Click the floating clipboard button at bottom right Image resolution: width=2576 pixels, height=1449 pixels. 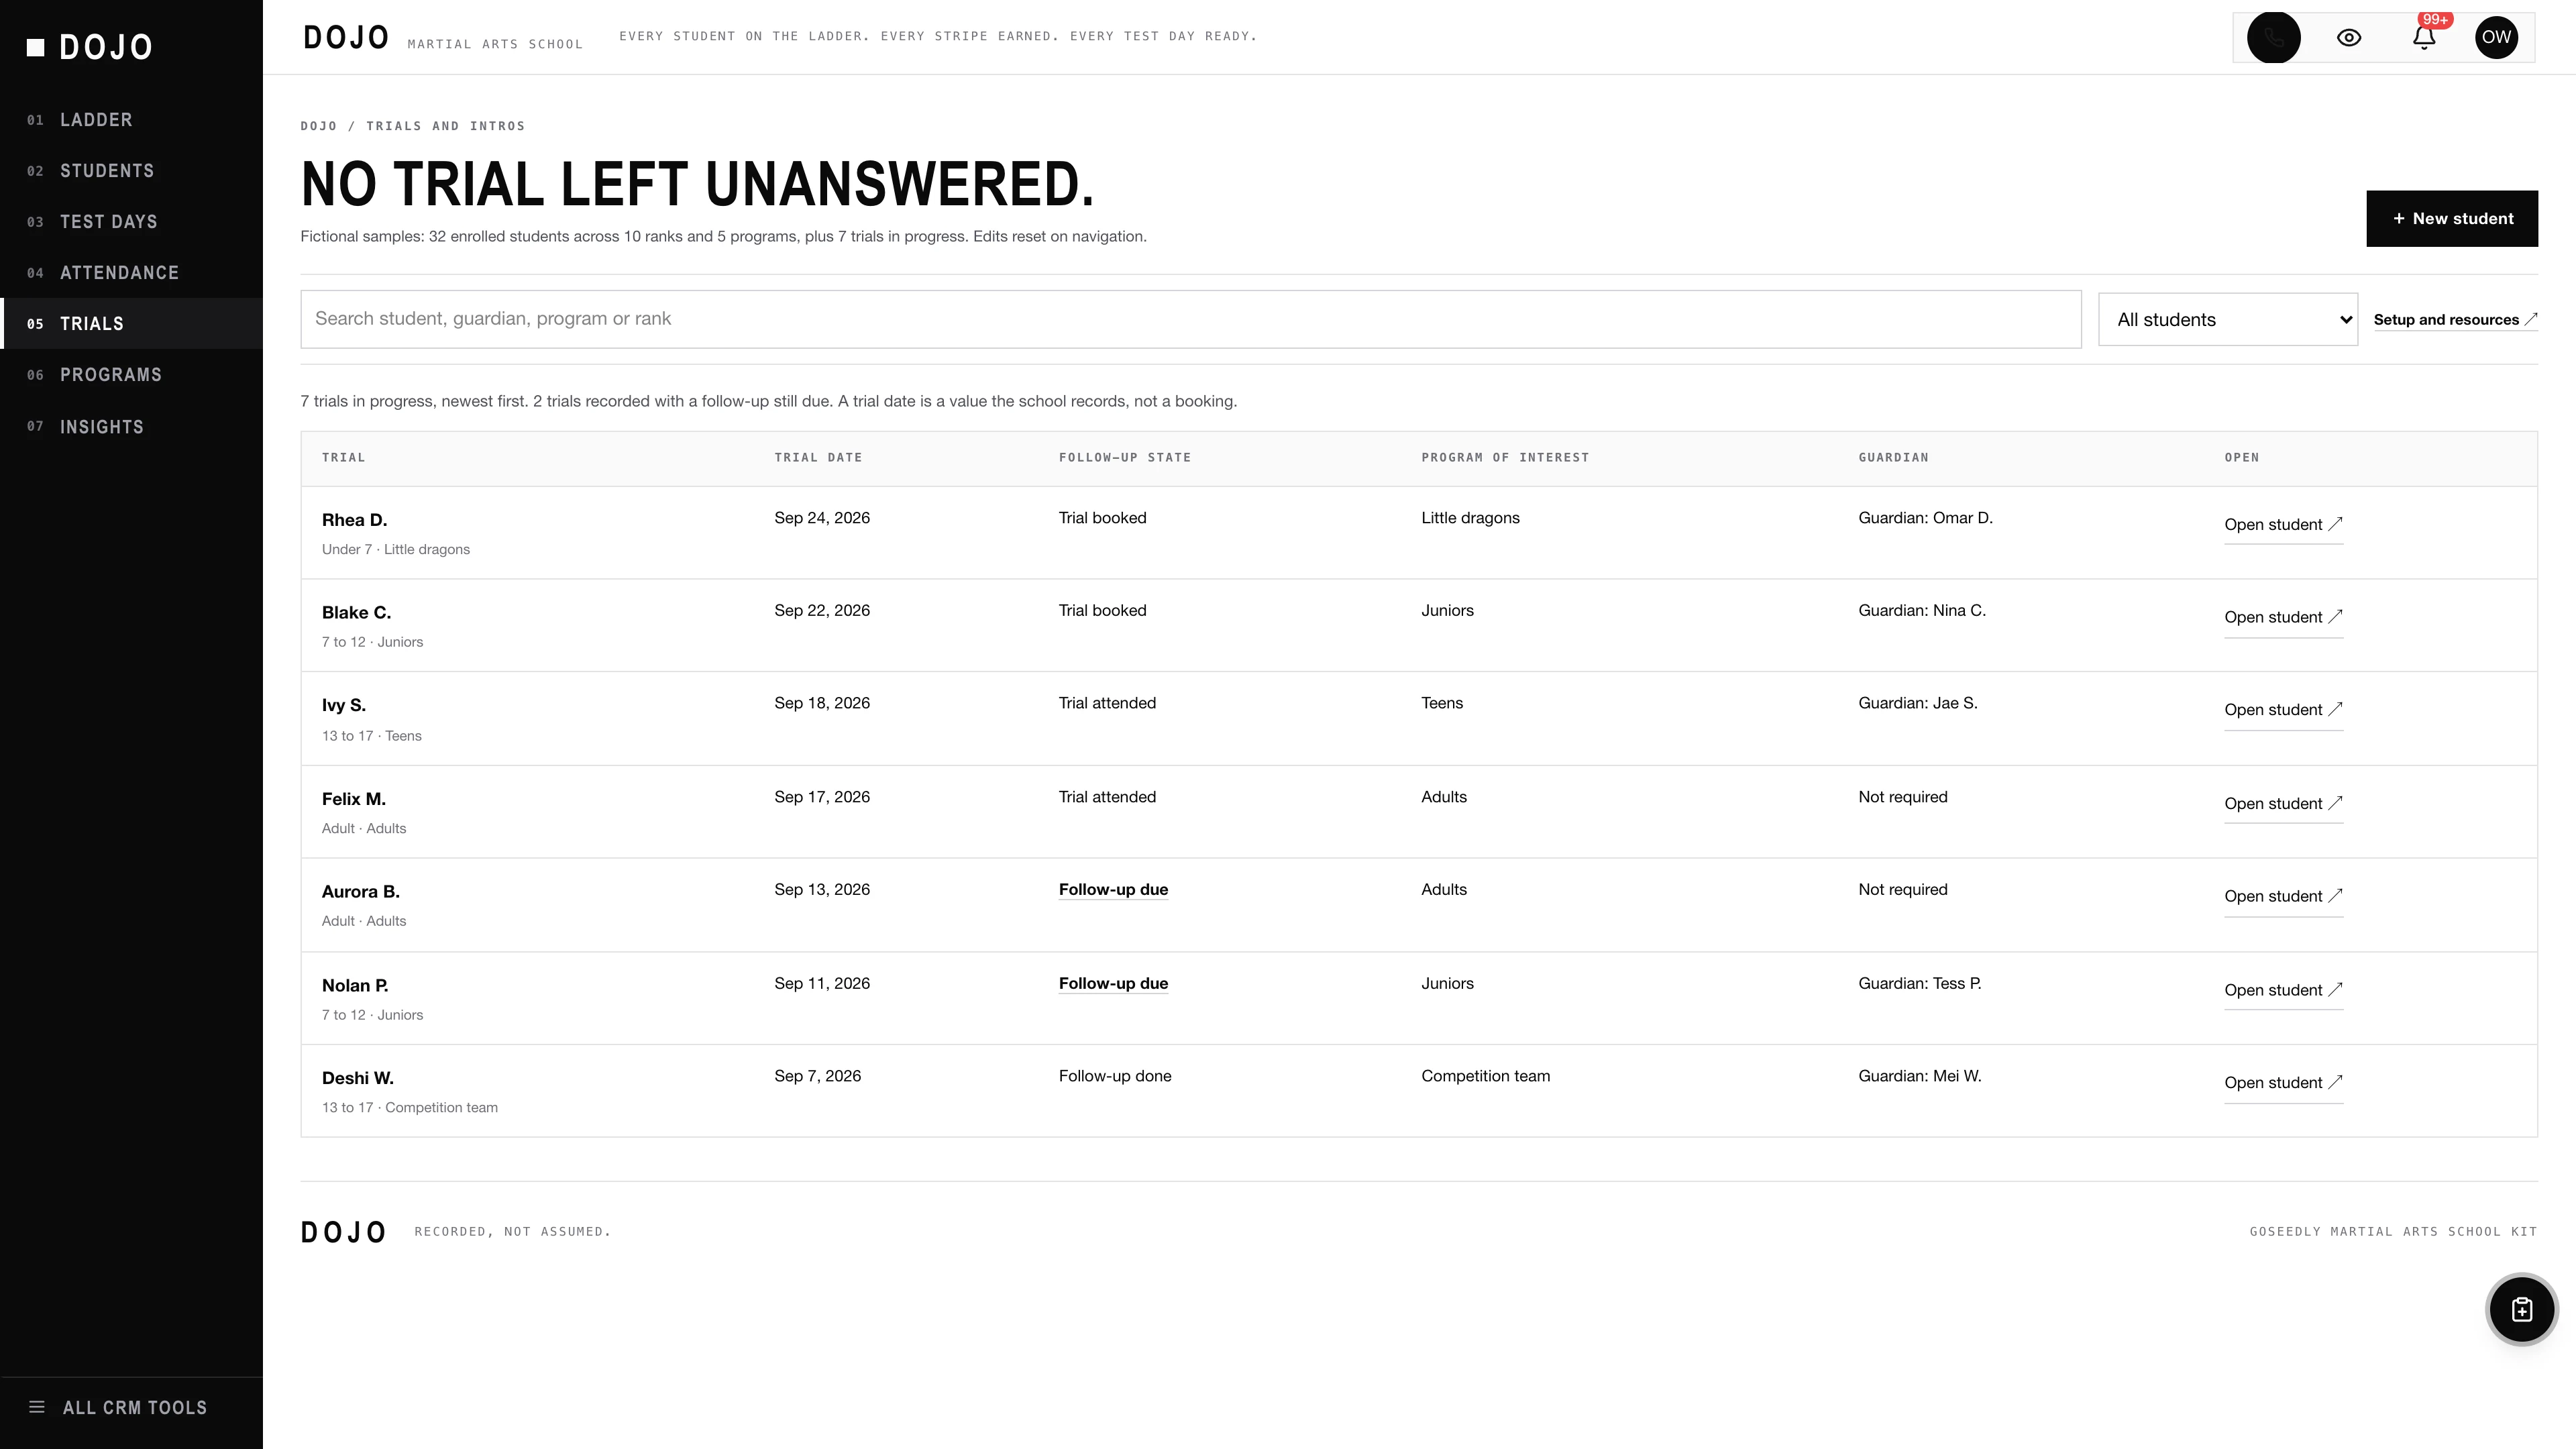pos(2521,1309)
